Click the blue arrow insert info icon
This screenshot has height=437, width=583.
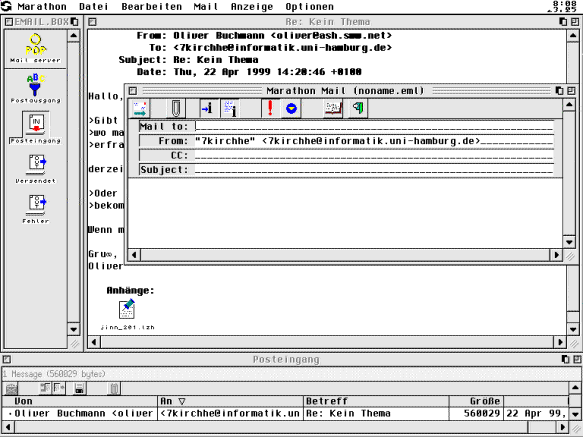(207, 109)
